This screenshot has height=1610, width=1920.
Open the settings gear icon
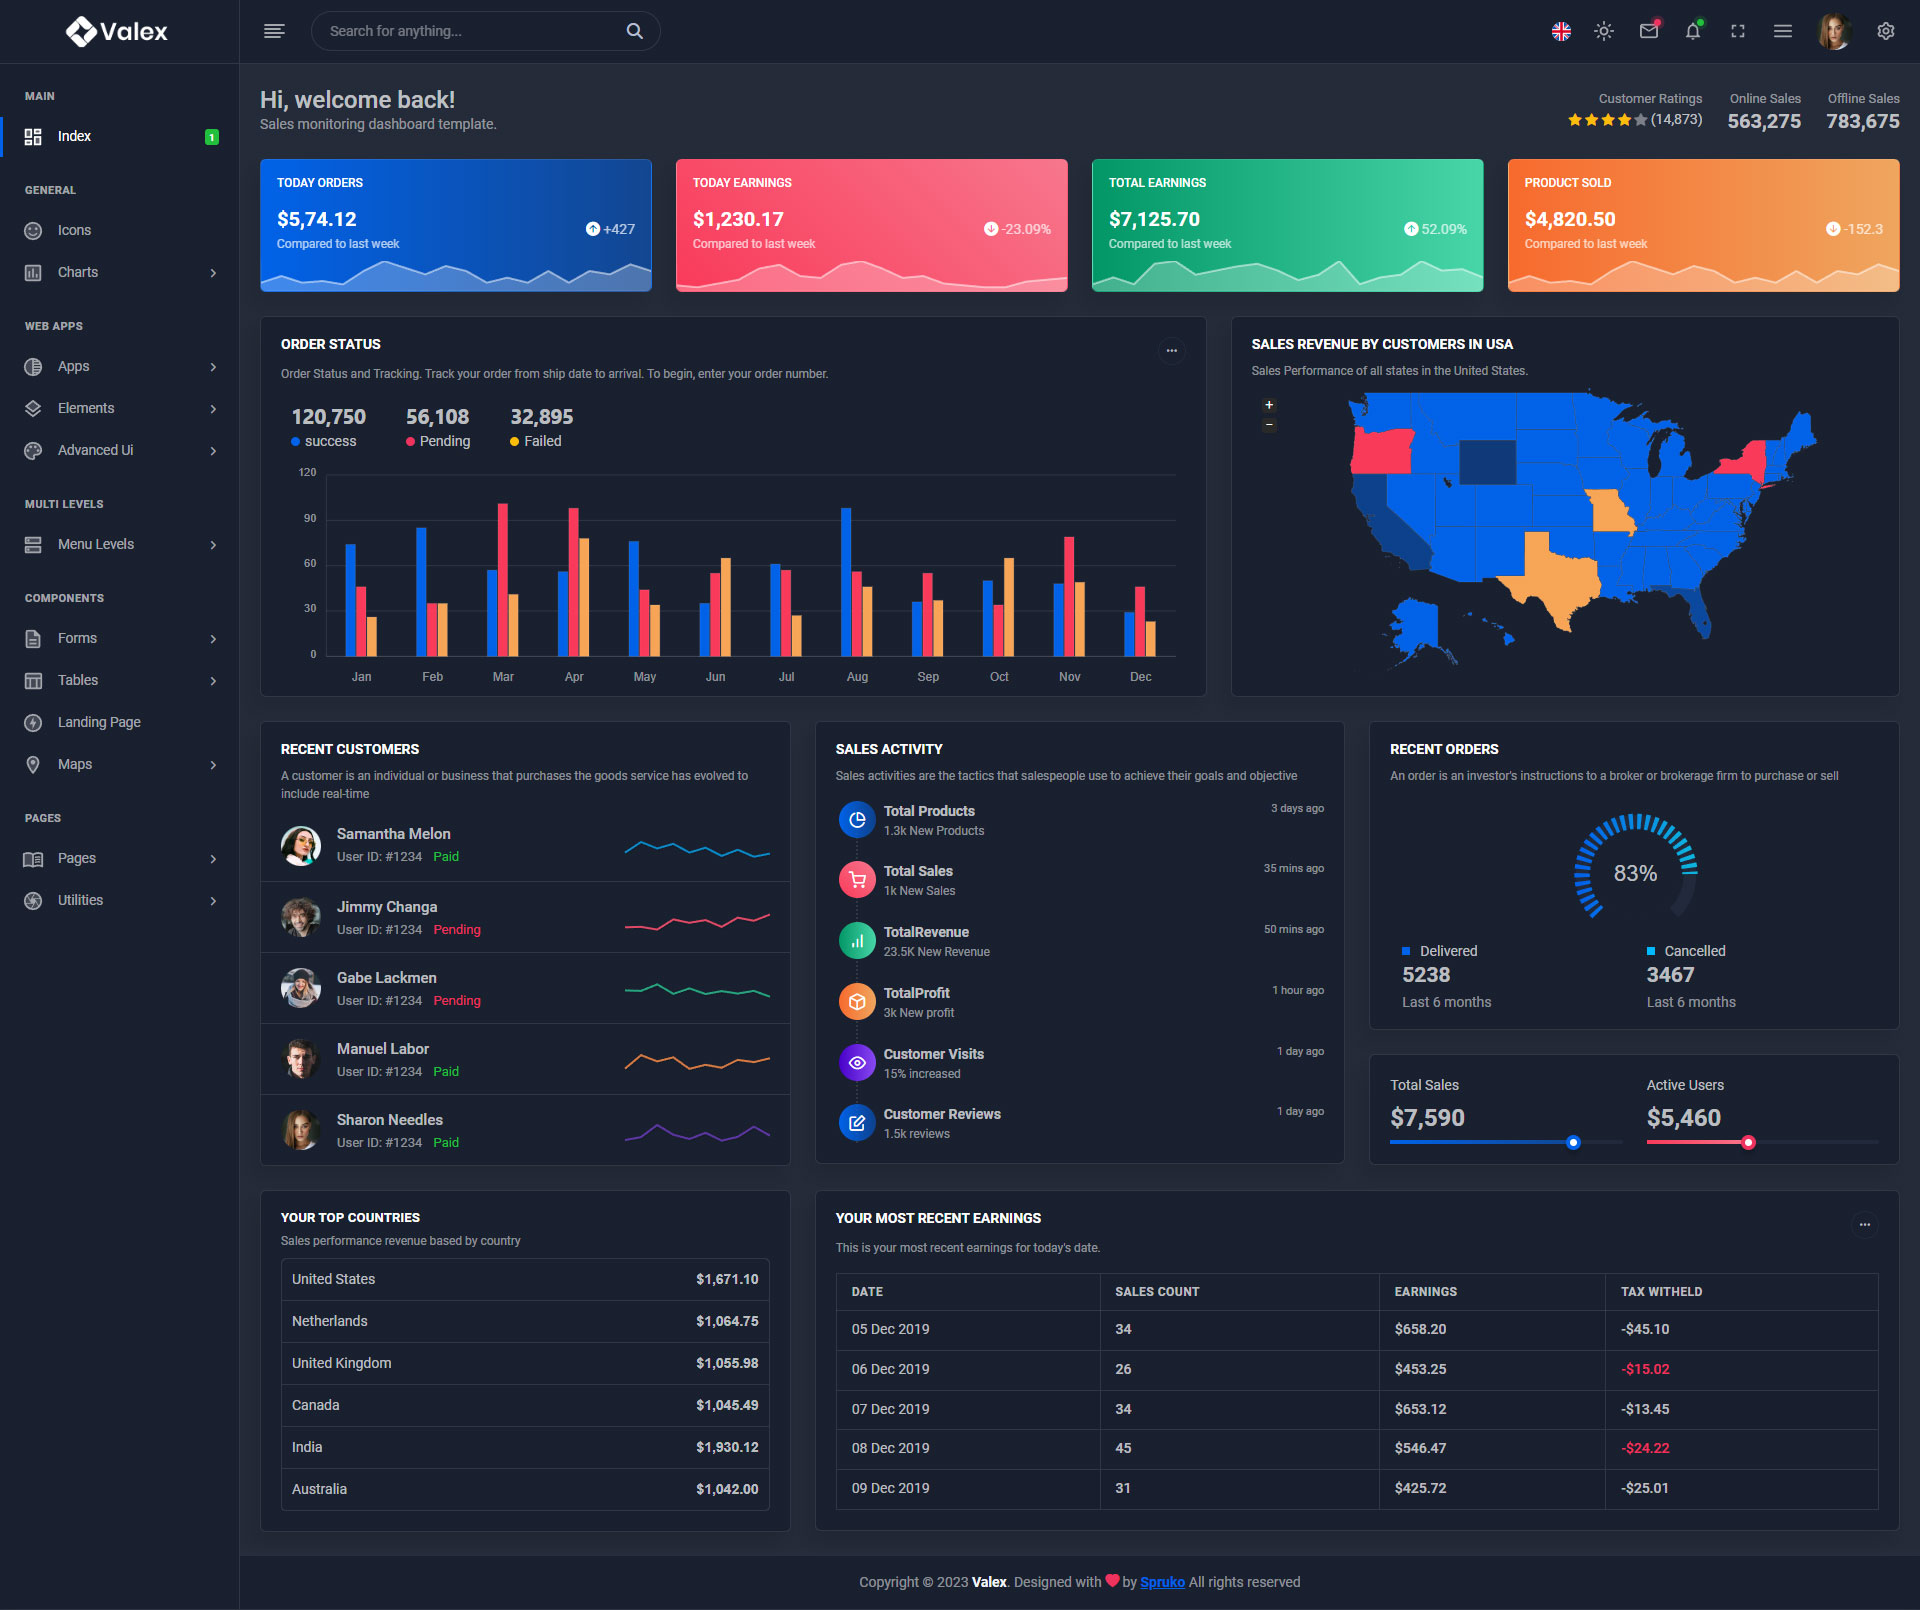point(1885,32)
